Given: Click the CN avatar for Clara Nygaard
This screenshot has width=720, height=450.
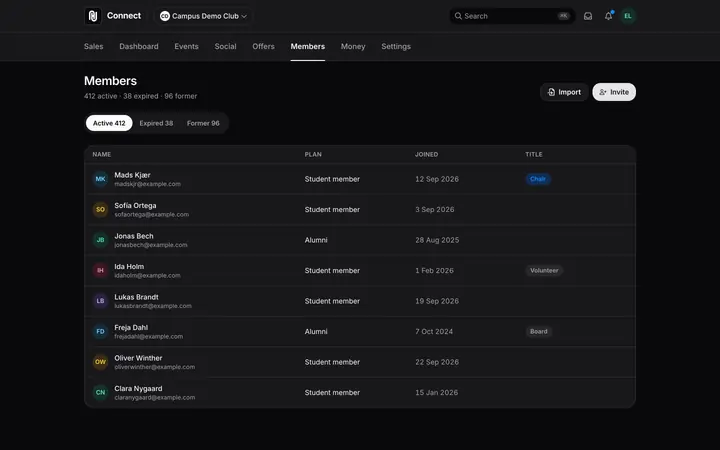Looking at the screenshot, I should (101, 393).
